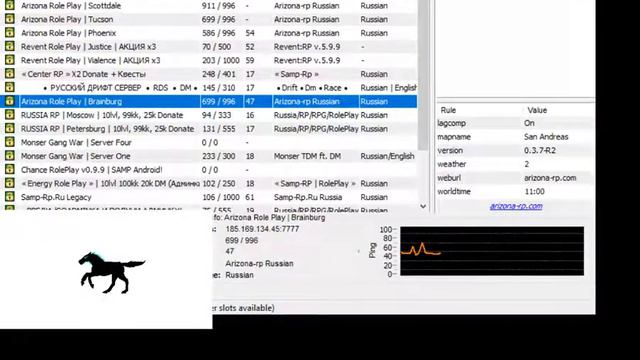This screenshot has width=640, height=360.
Task: Click server address 185.169.134.45:7777
Action: click(x=262, y=229)
